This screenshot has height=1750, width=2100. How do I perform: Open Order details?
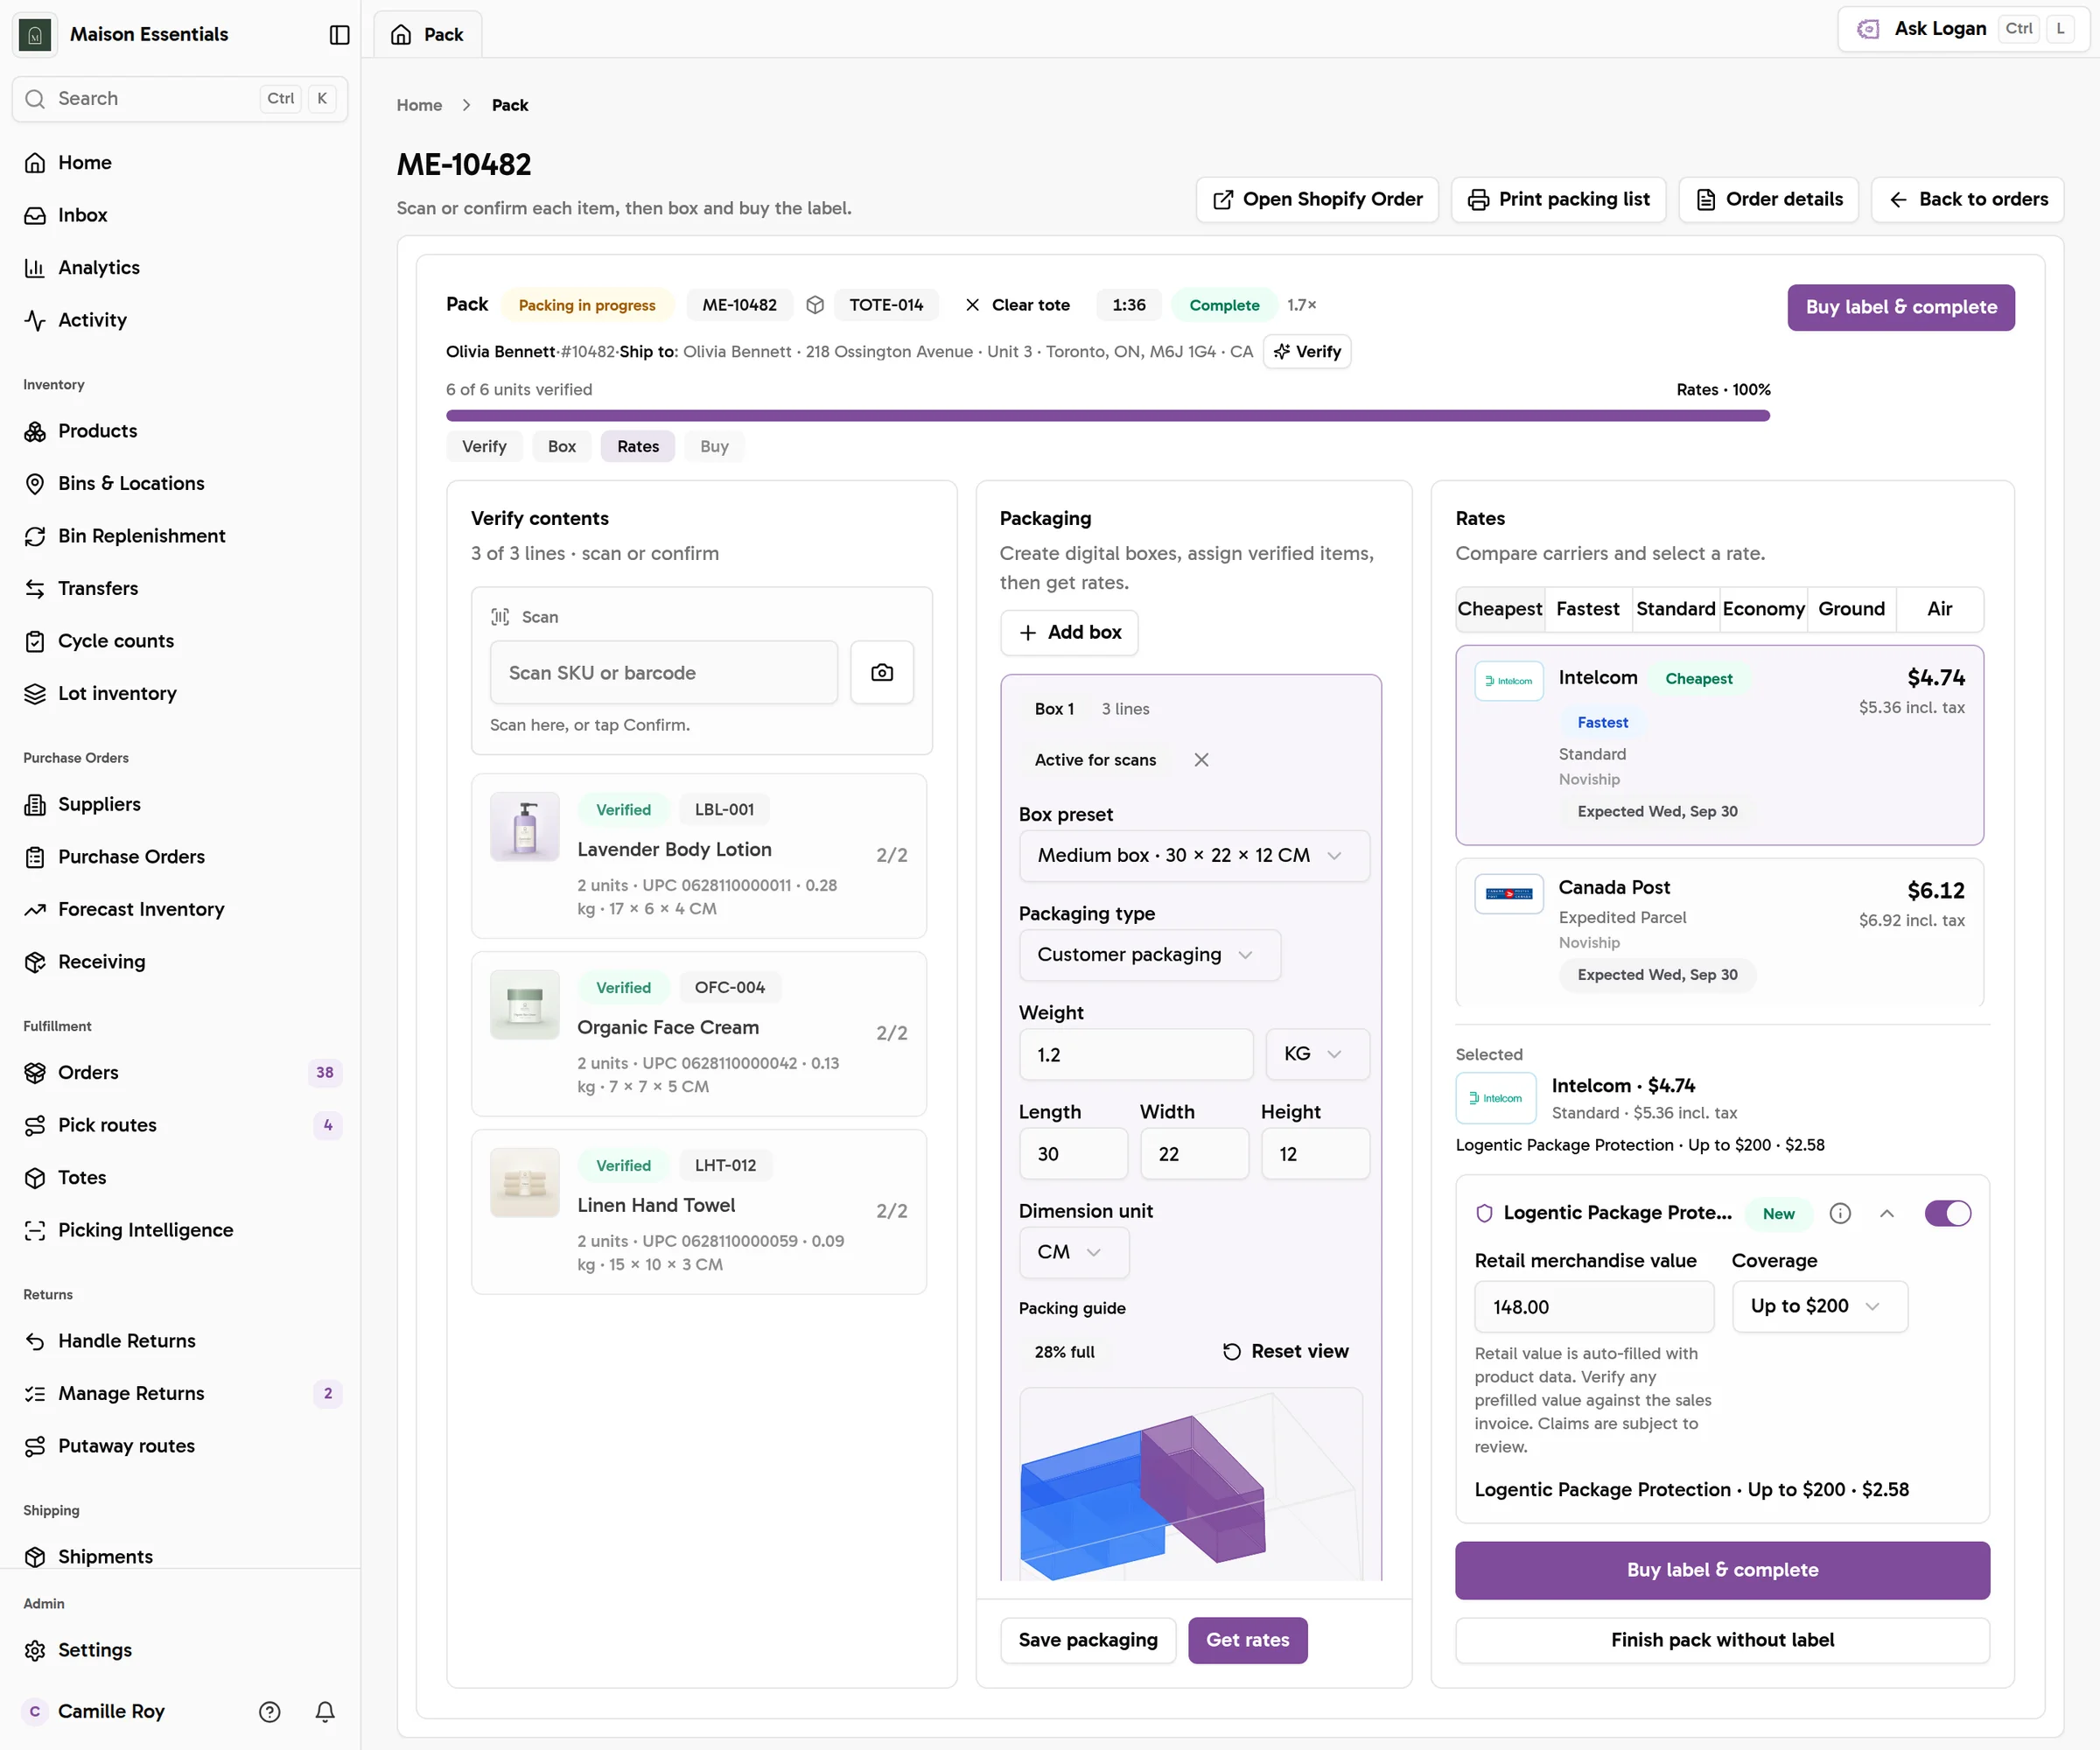(1768, 199)
